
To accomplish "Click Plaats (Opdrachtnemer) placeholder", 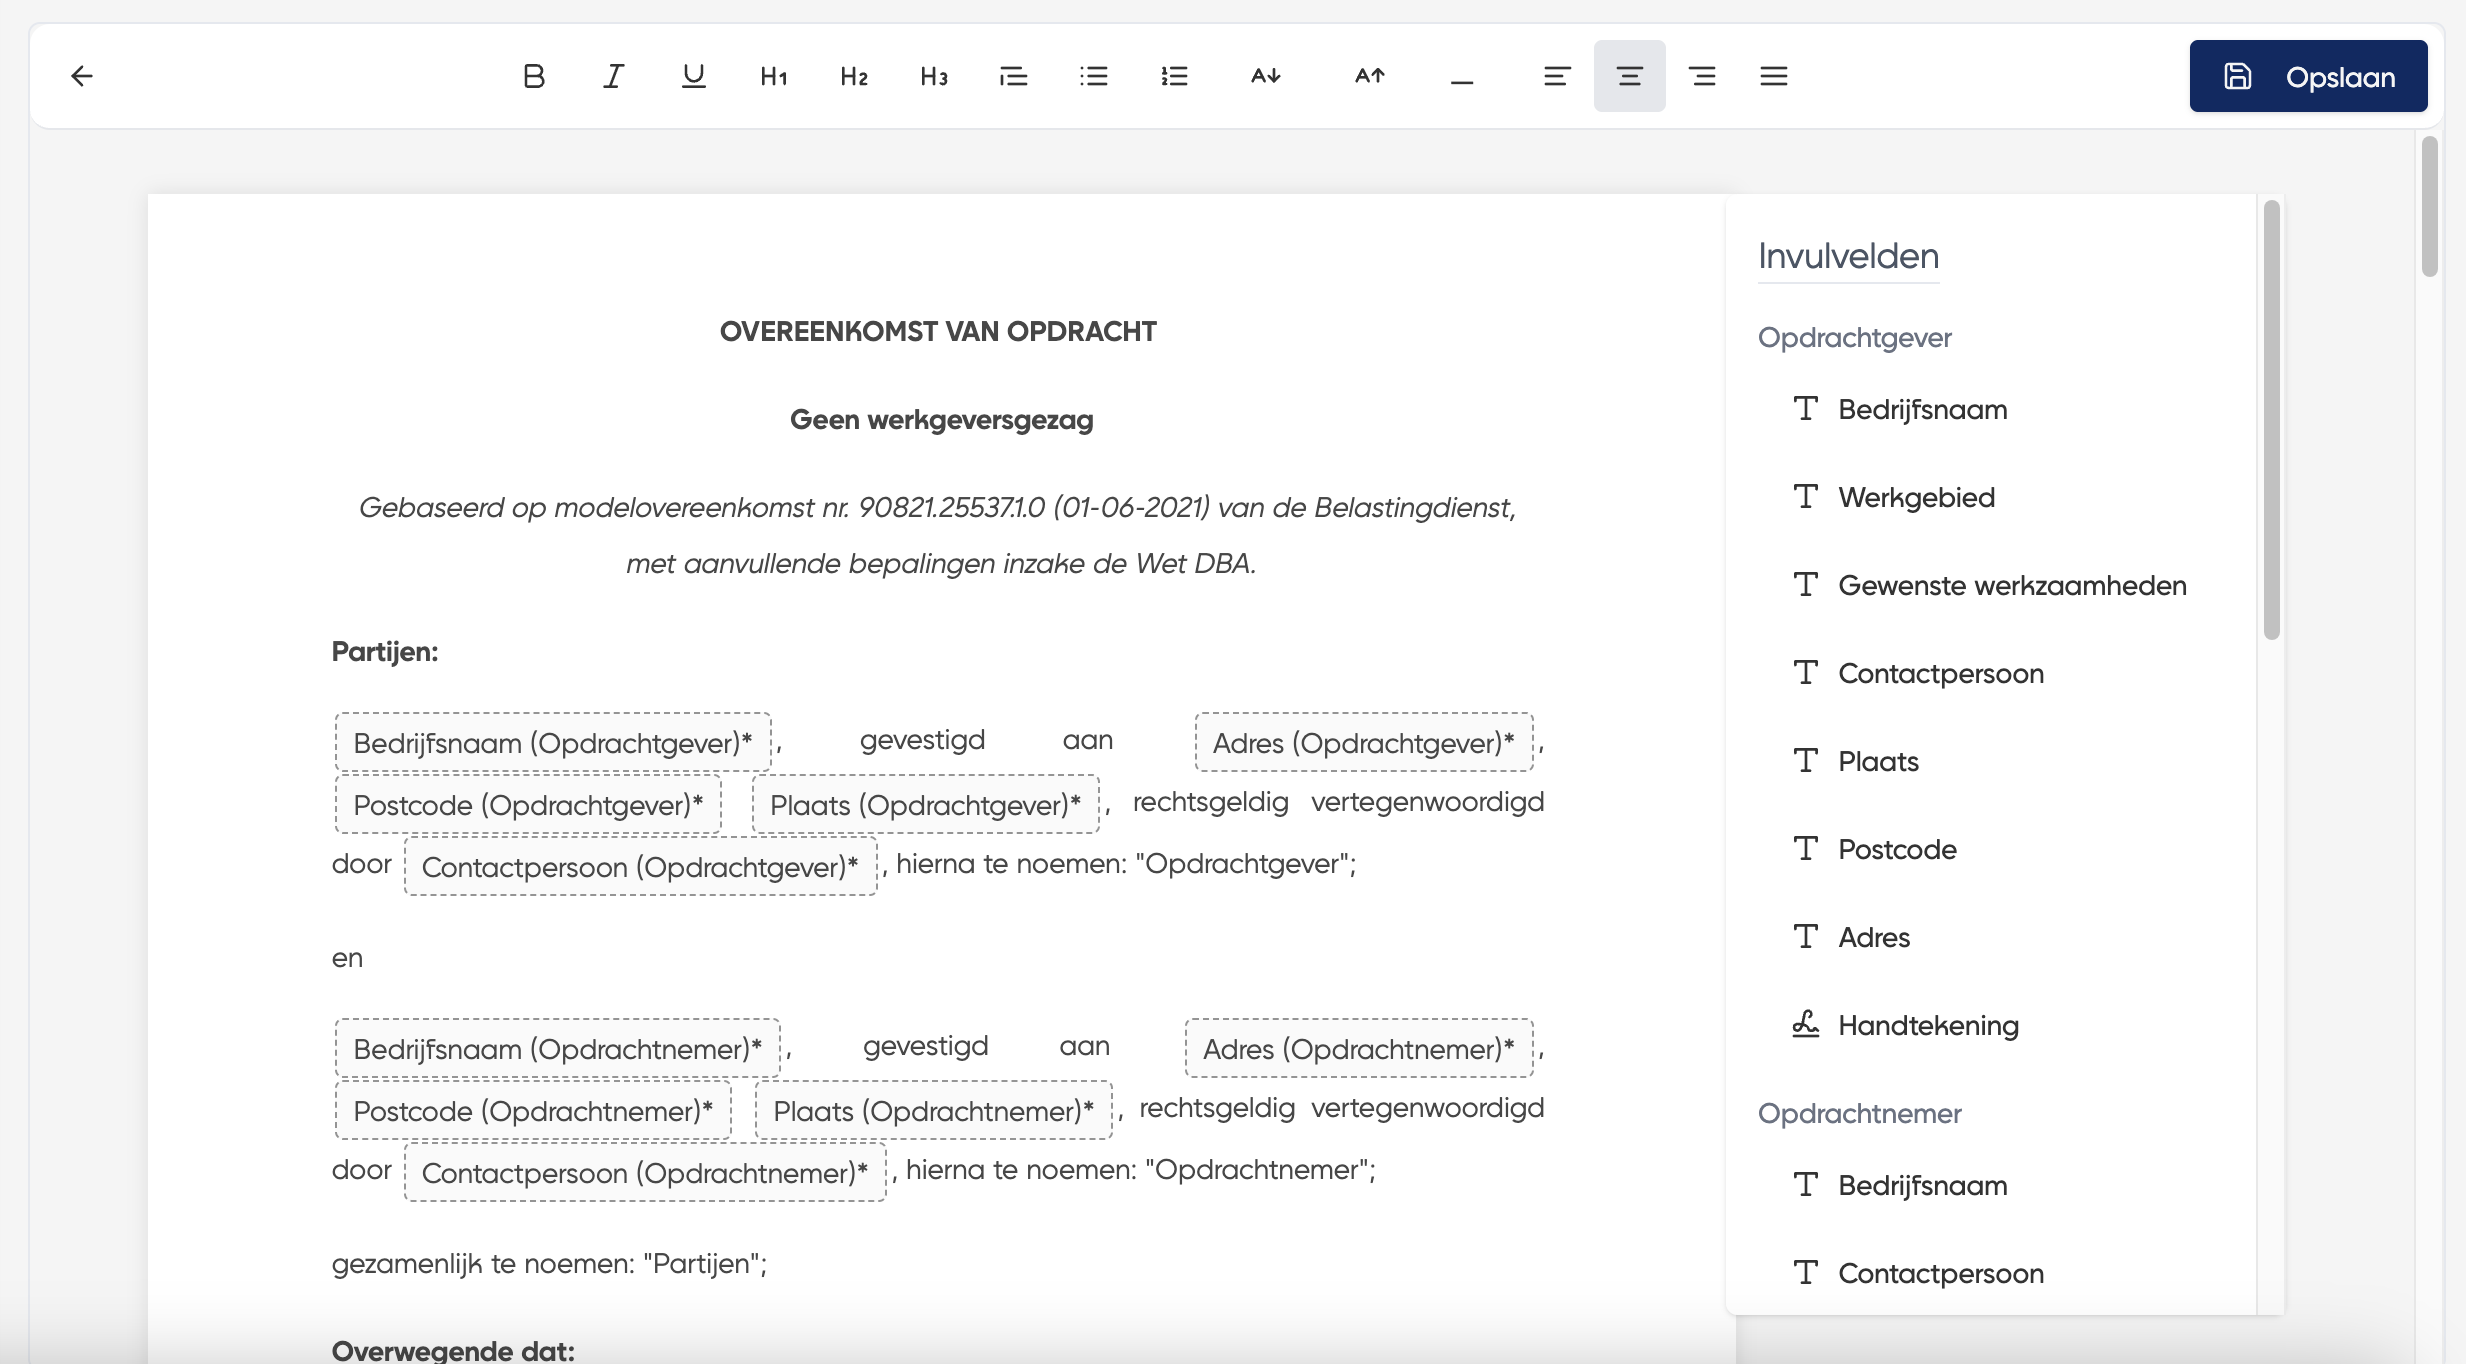I will (934, 1111).
